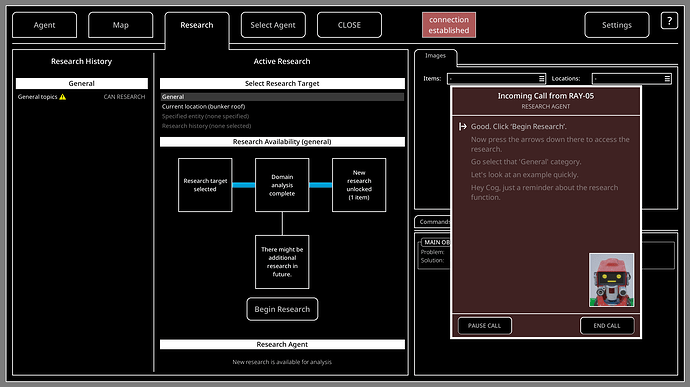690x387 pixels.
Task: Open the Images panel tab
Action: 435,56
